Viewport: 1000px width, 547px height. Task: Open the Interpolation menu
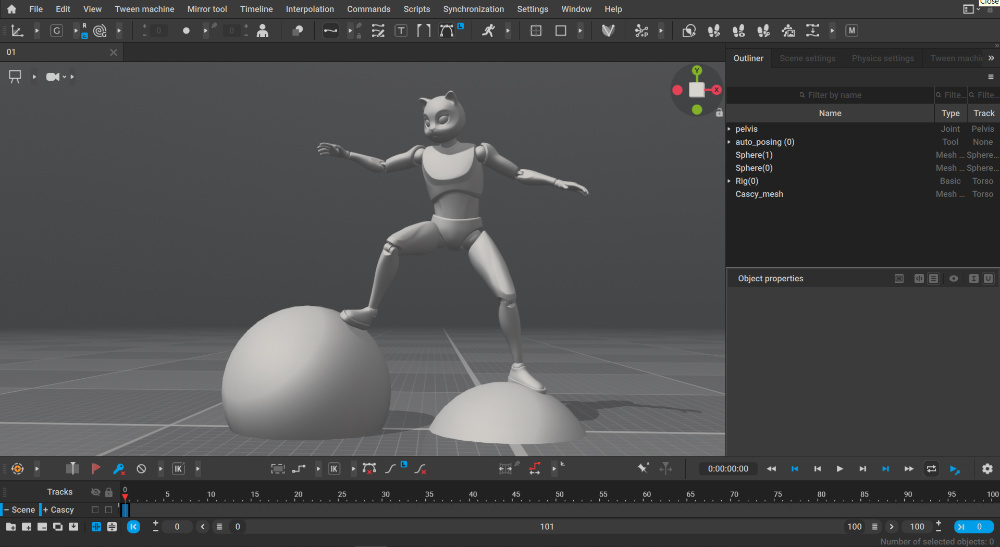(309, 9)
